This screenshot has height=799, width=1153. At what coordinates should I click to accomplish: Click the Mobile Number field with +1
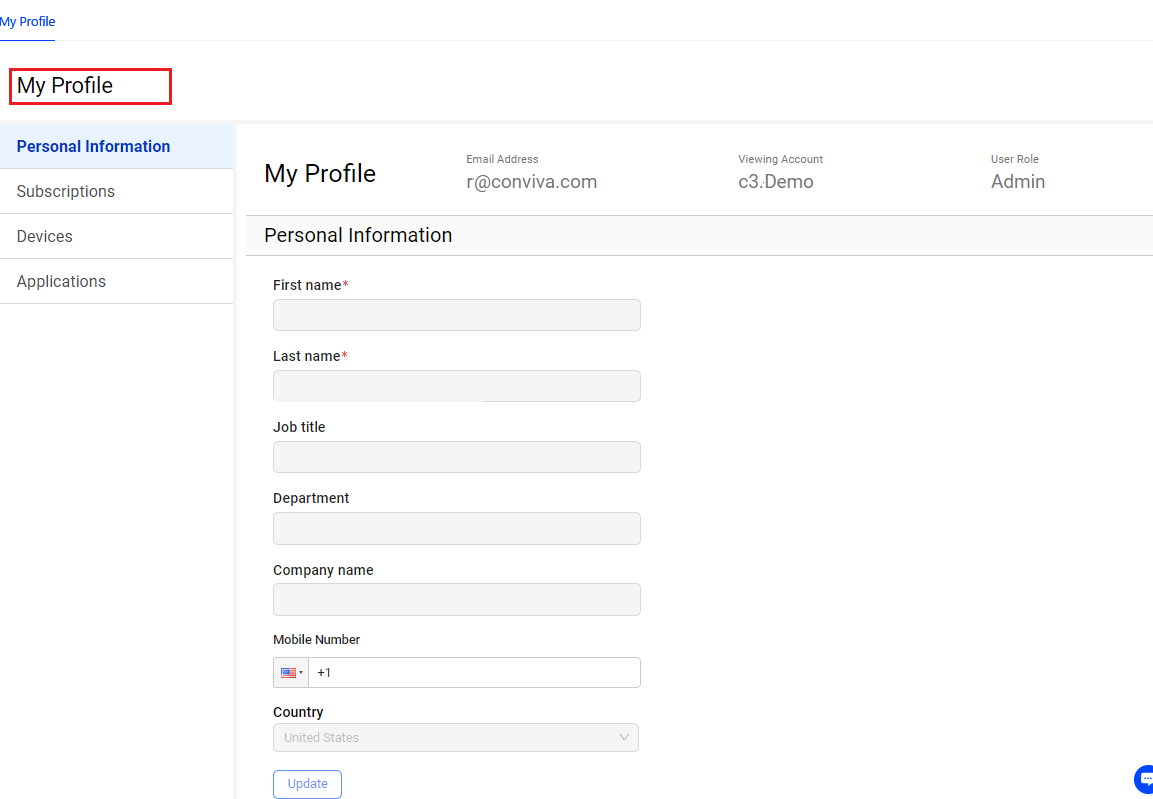[474, 673]
